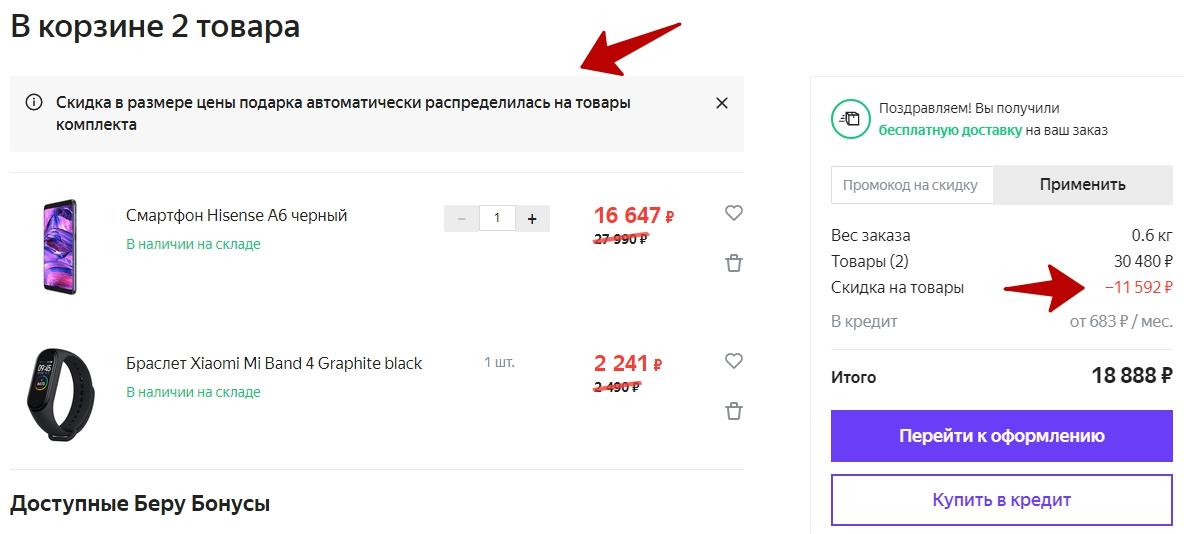Click the Доступные Беру Бонусы heading
Viewport: 1184px width, 534px height.
(x=140, y=503)
